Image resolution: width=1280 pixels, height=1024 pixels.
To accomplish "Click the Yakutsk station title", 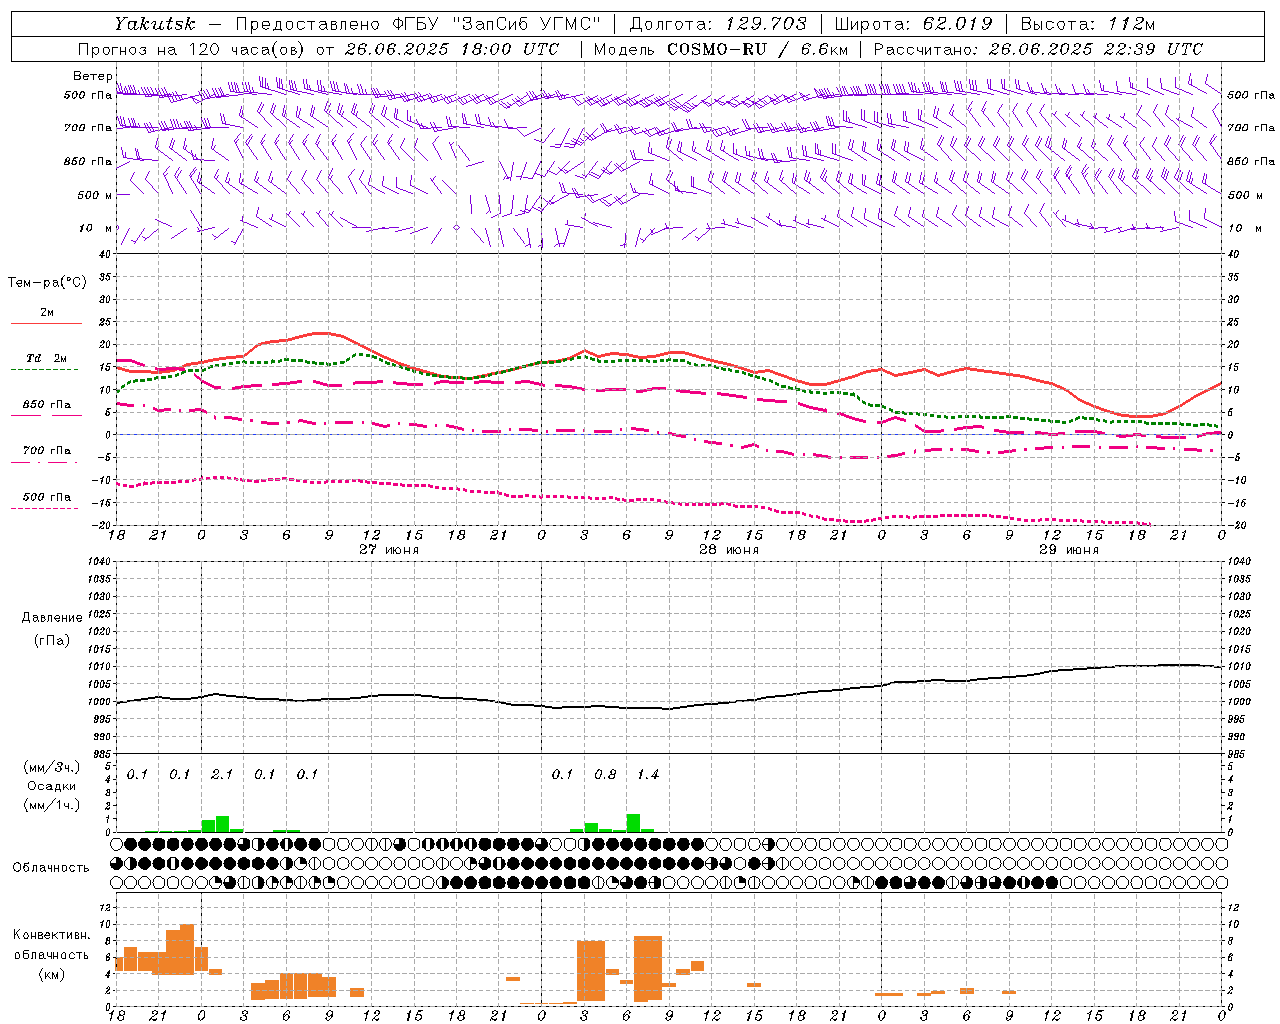I will pyautogui.click(x=154, y=24).
